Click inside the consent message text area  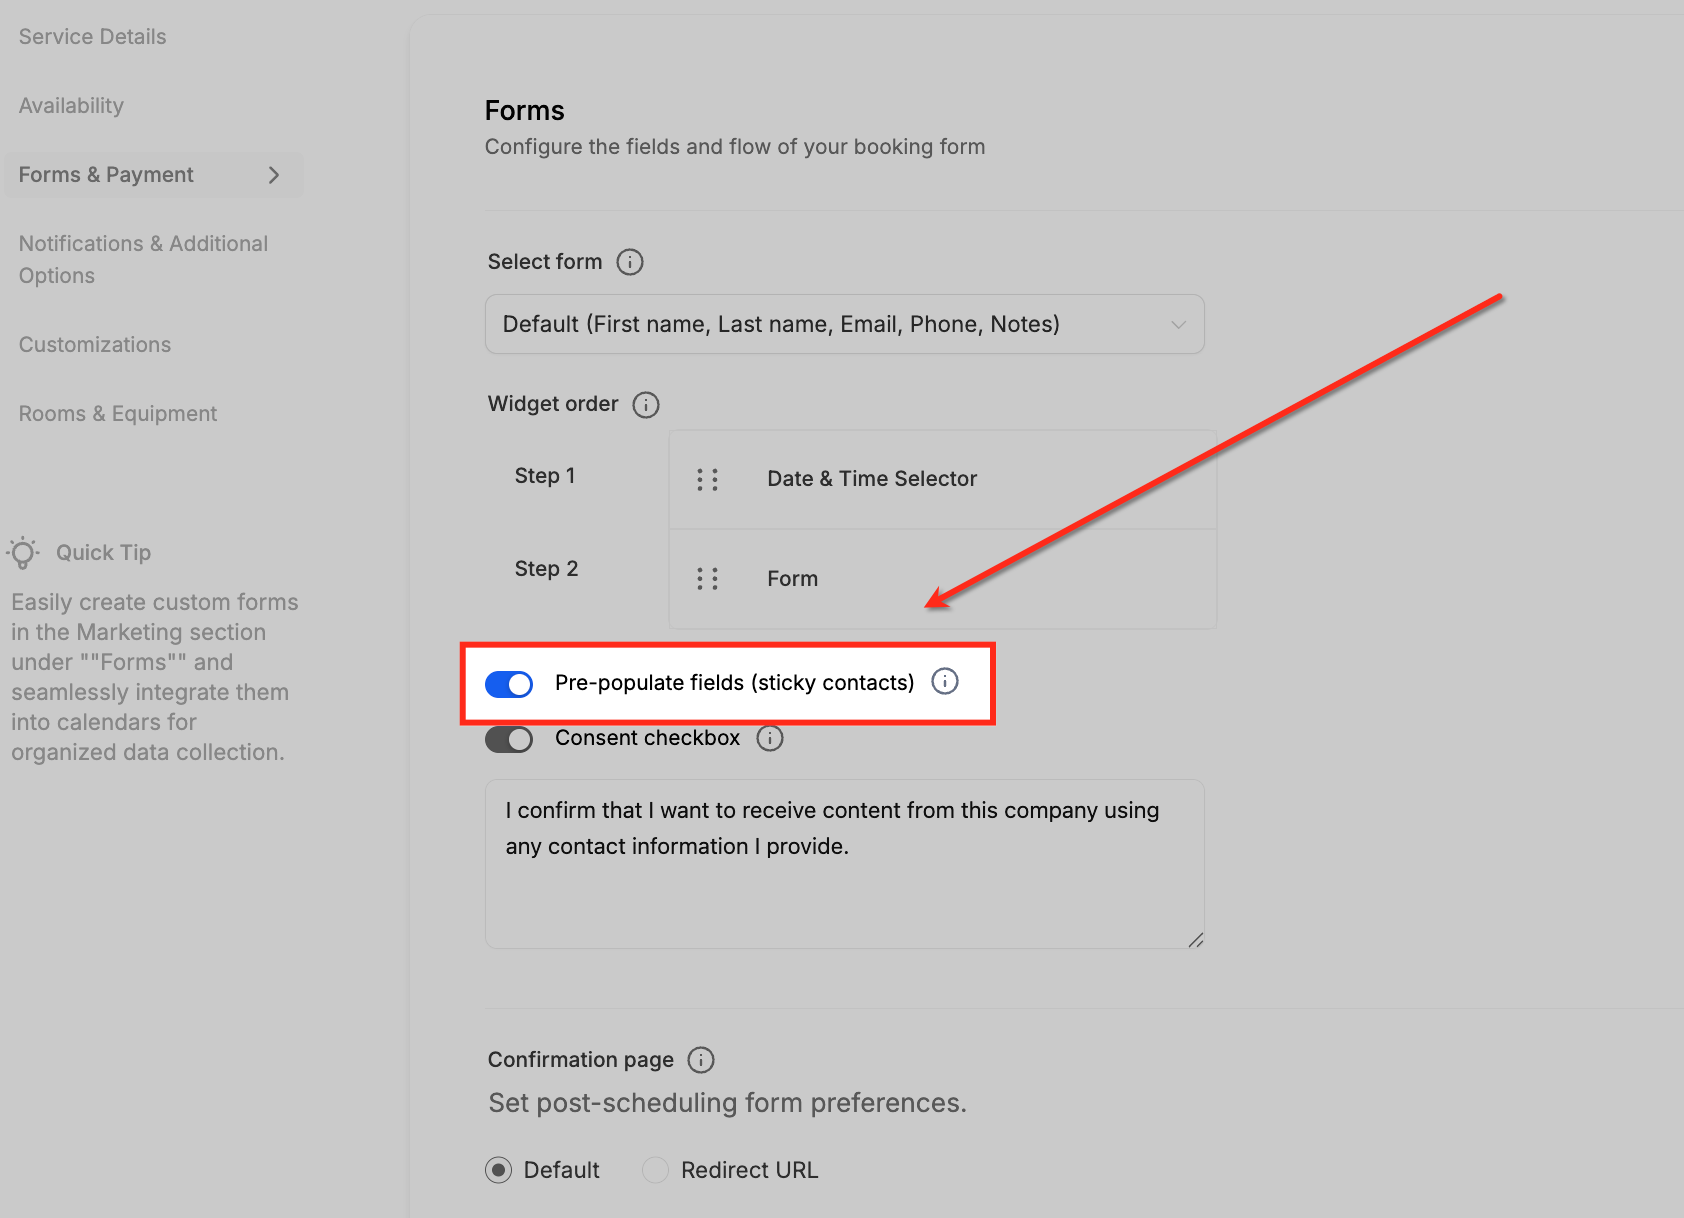coord(843,863)
